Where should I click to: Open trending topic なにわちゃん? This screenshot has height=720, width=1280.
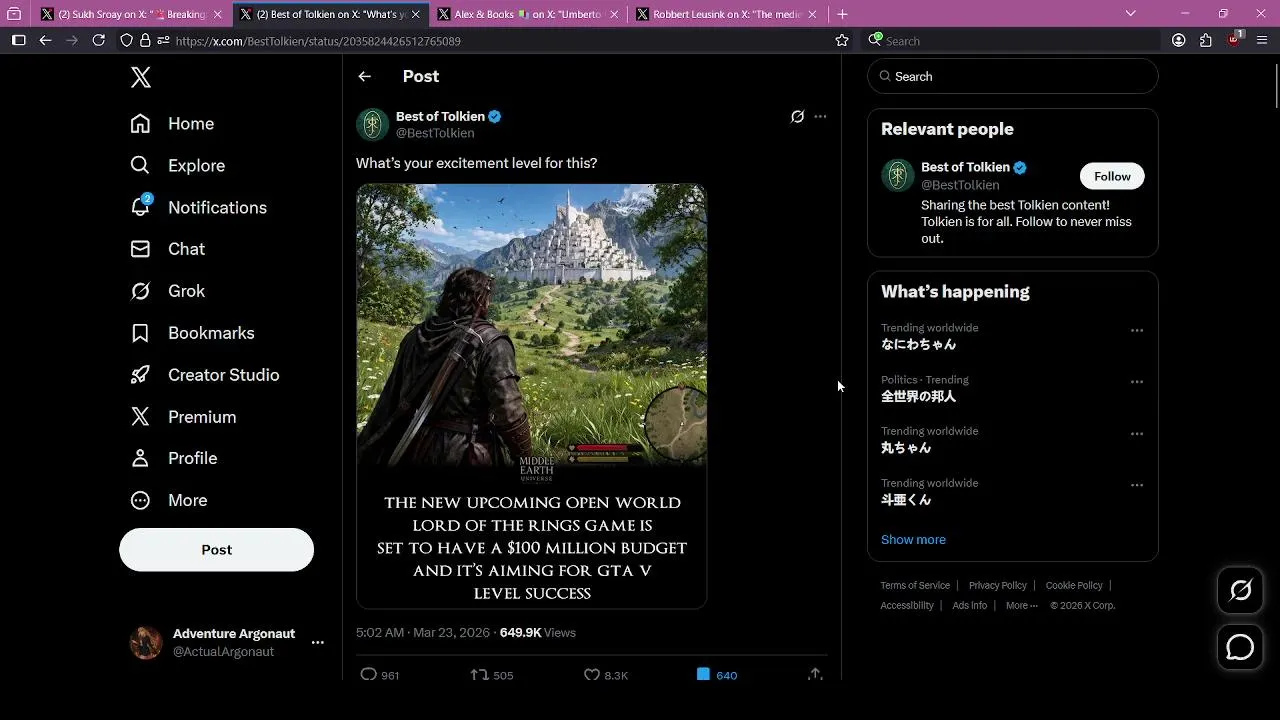pos(918,345)
